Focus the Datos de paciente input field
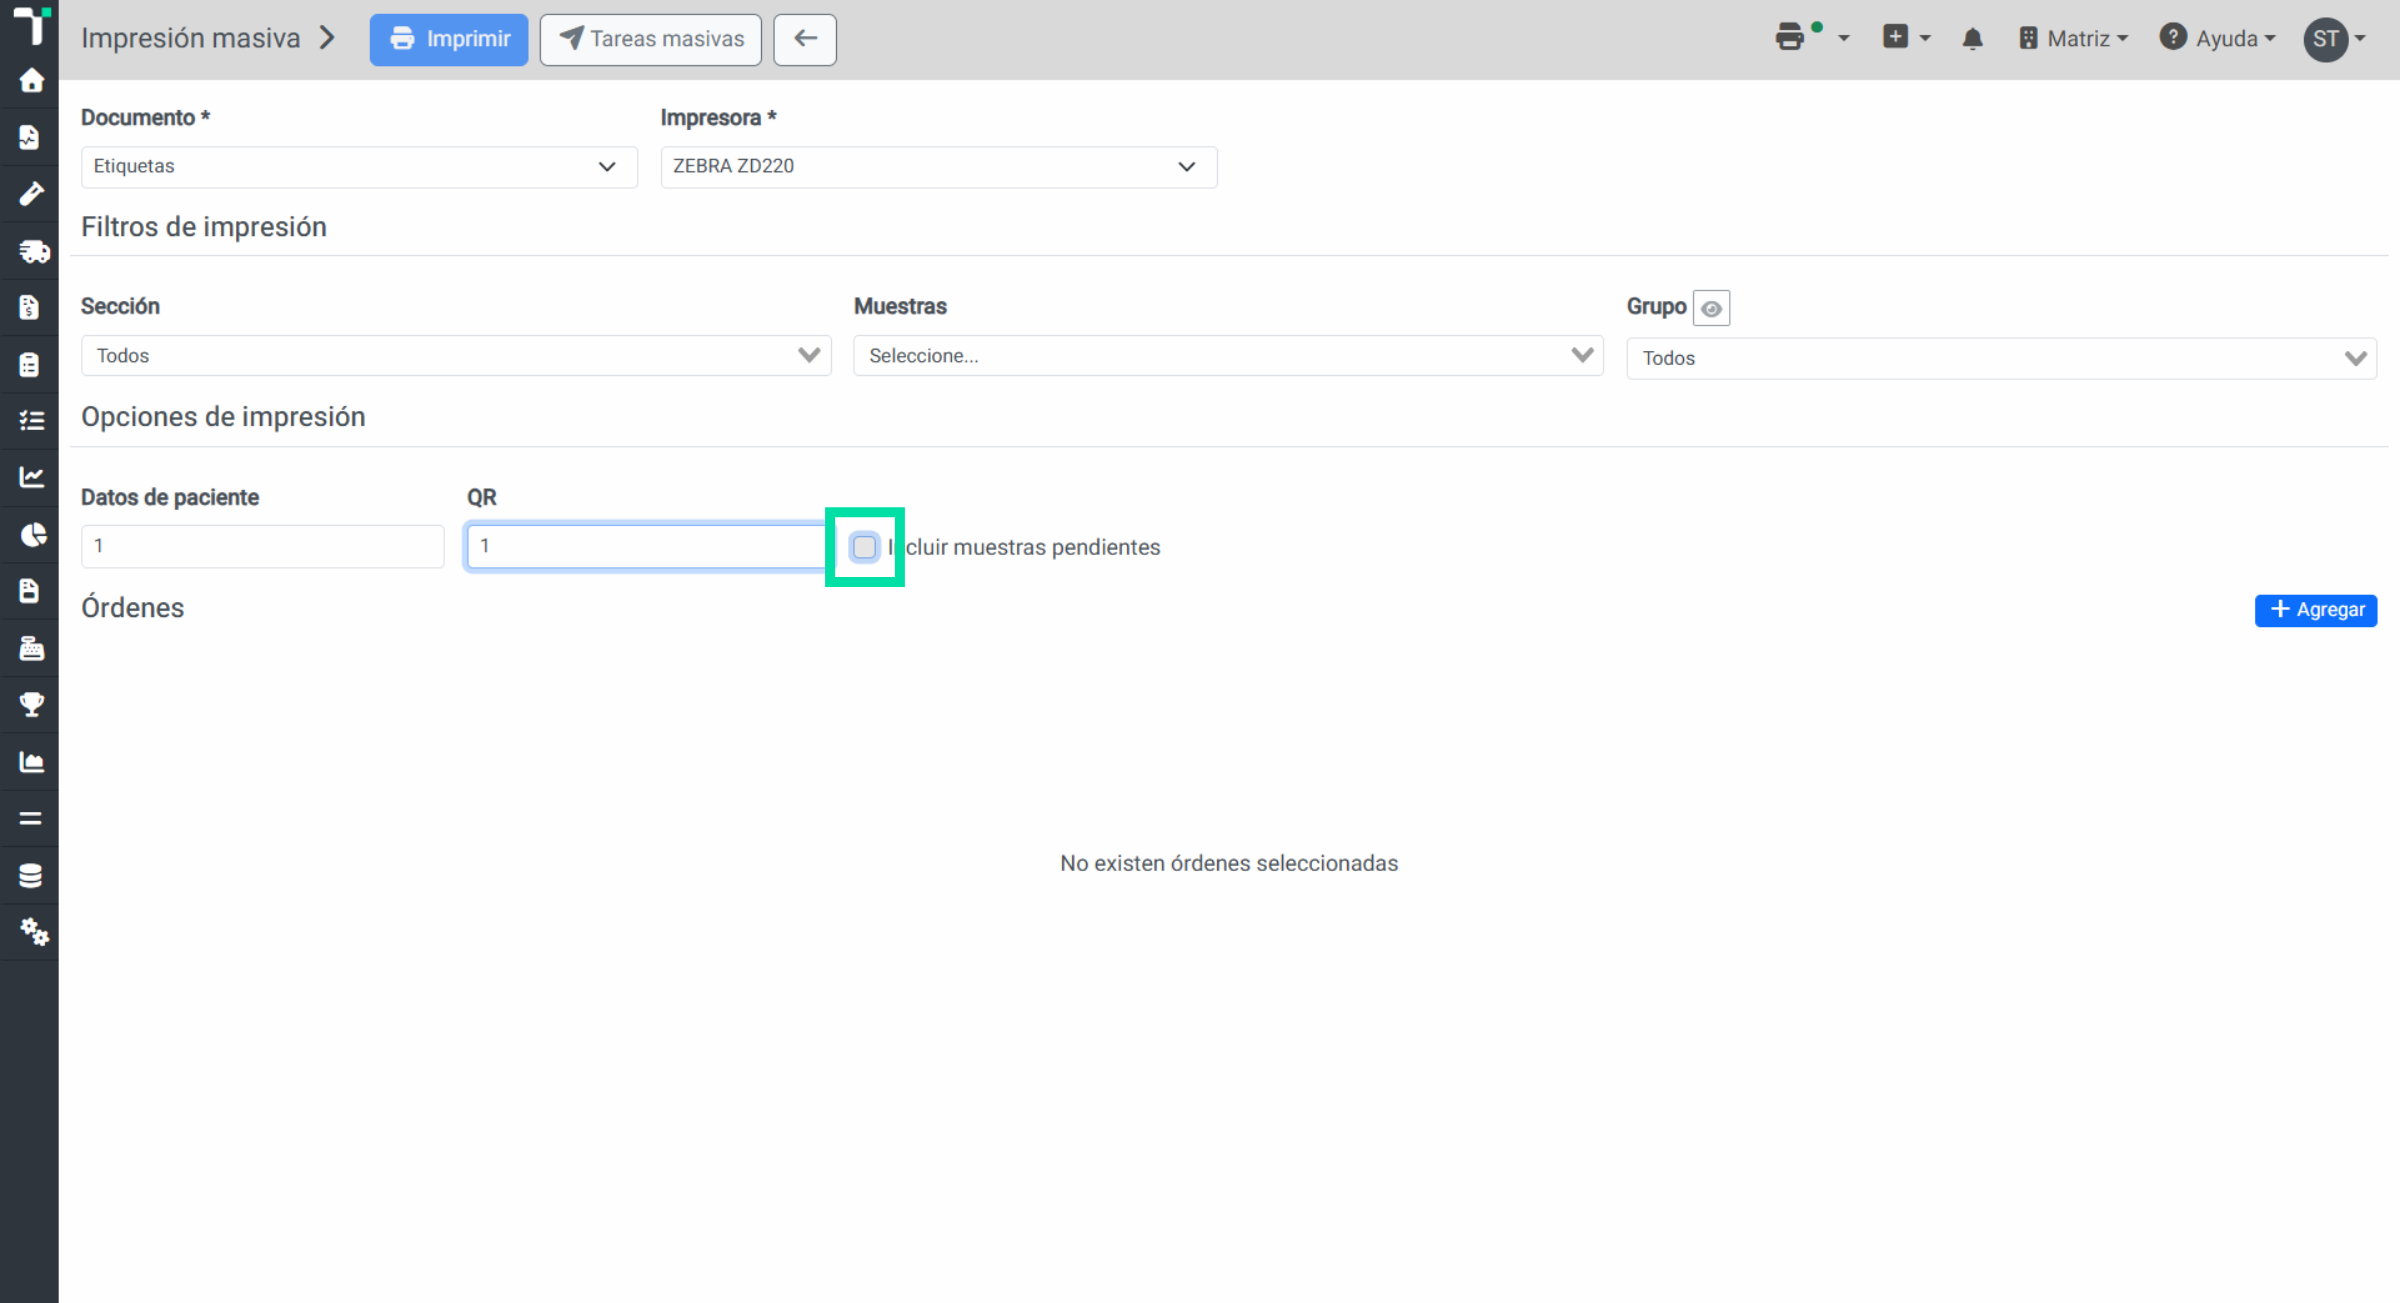 coord(263,546)
